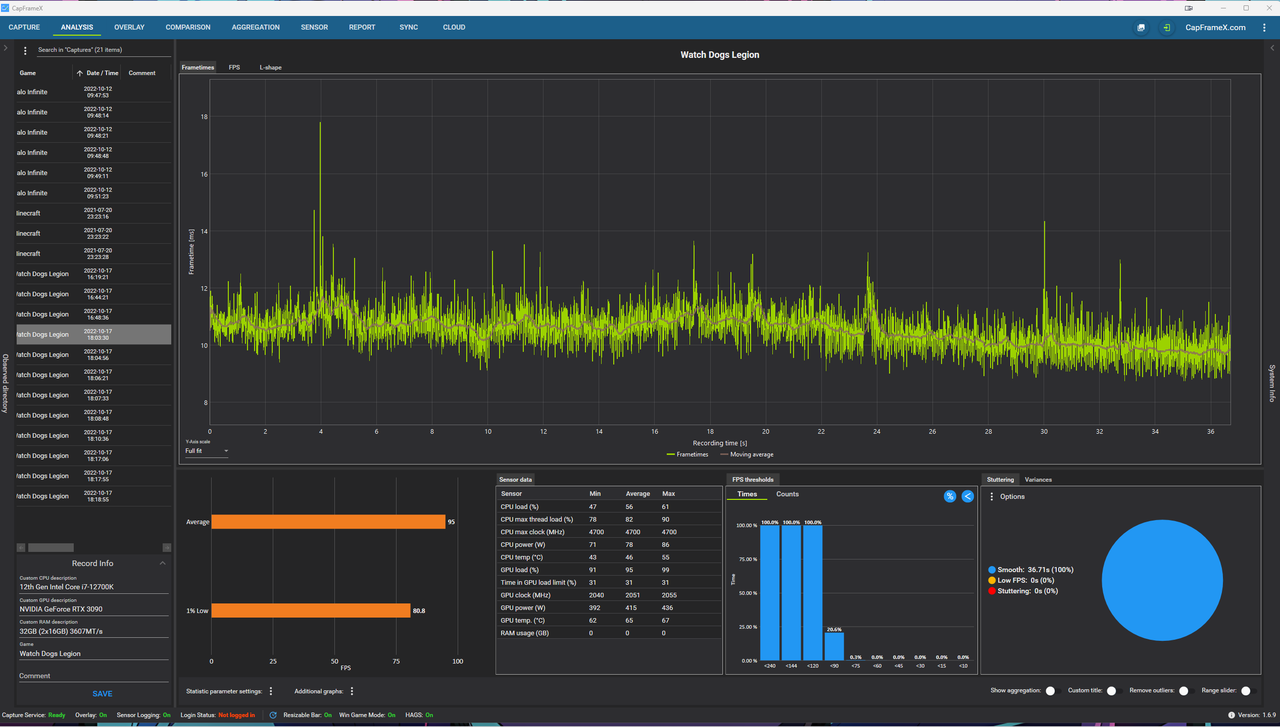Sort captures by Comment column header
The image size is (1280, 727).
(142, 73)
